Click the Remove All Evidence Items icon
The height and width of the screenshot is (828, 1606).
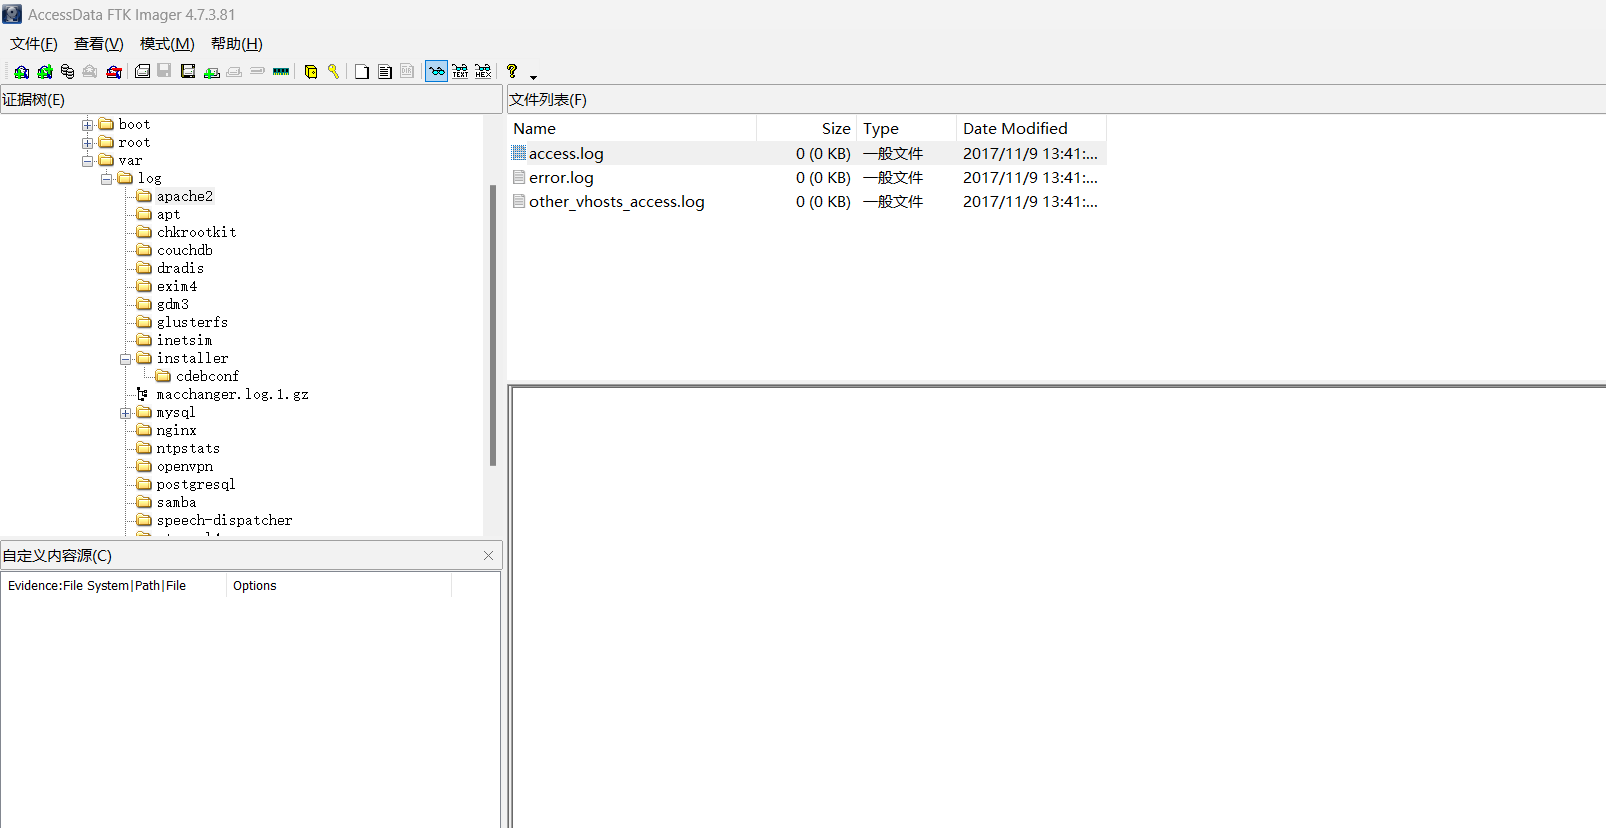click(114, 72)
